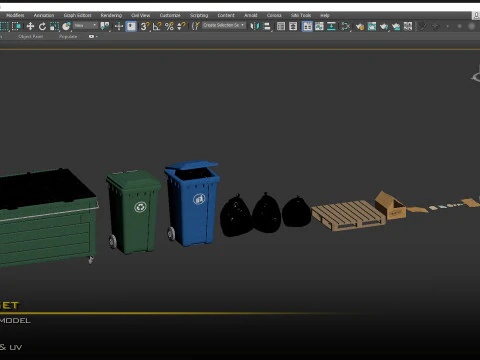Open the SiNi Tools menu

pos(301,15)
